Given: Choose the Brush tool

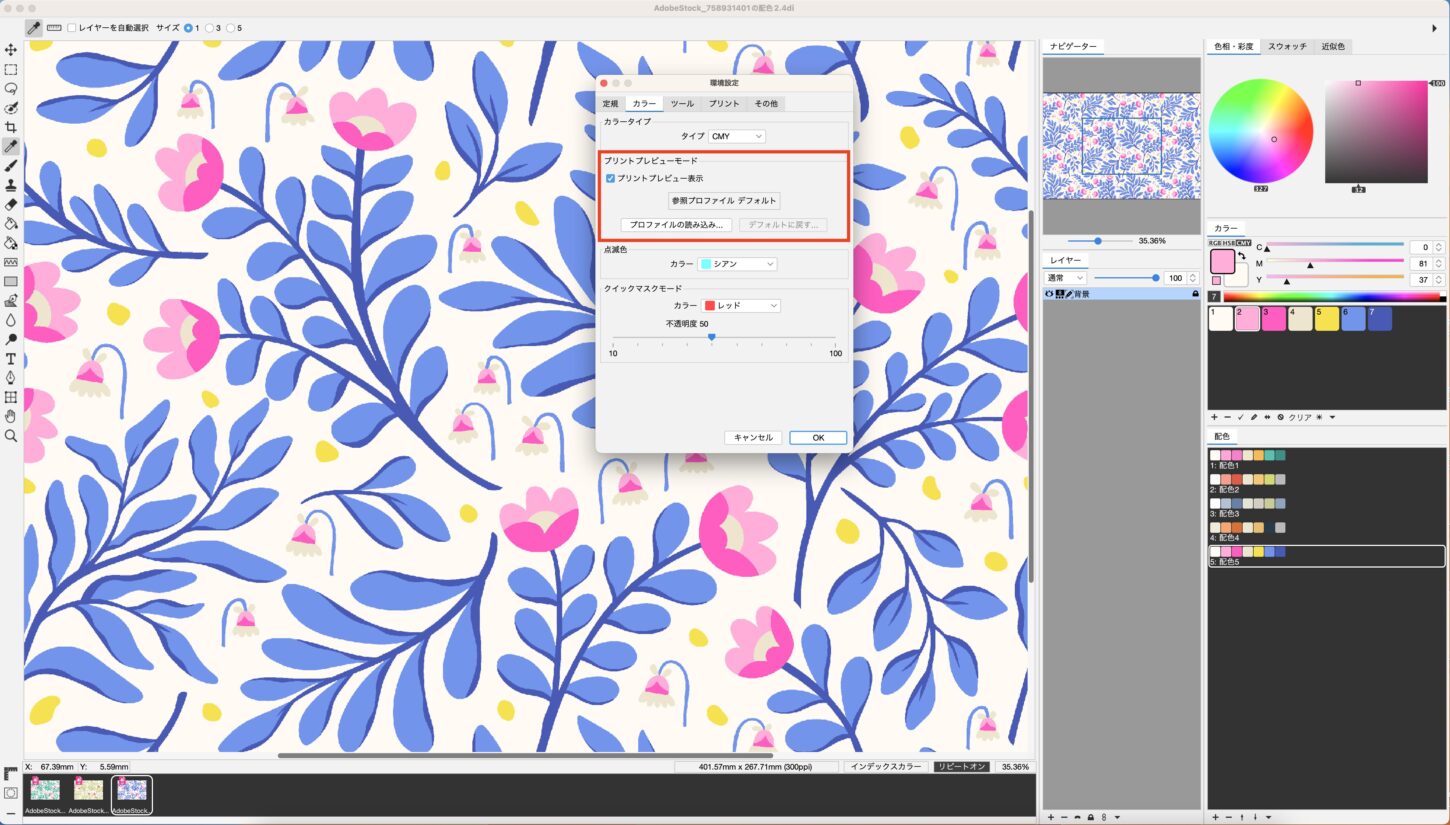Looking at the screenshot, I should tap(11, 166).
